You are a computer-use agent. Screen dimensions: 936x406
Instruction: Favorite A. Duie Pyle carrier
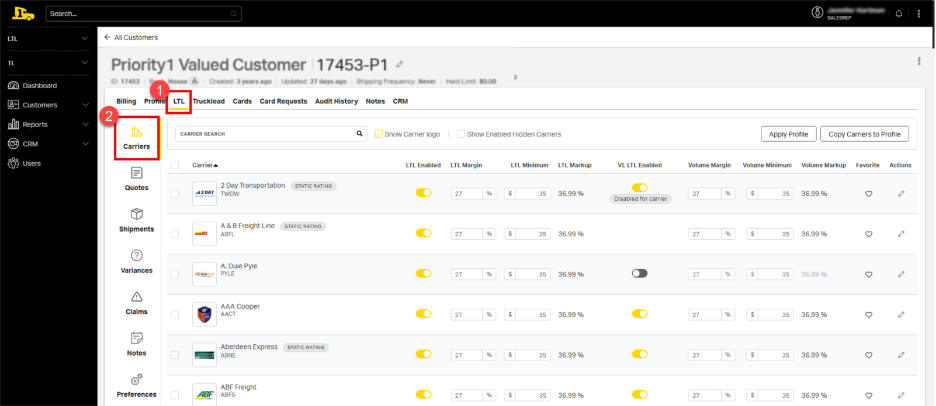(869, 274)
